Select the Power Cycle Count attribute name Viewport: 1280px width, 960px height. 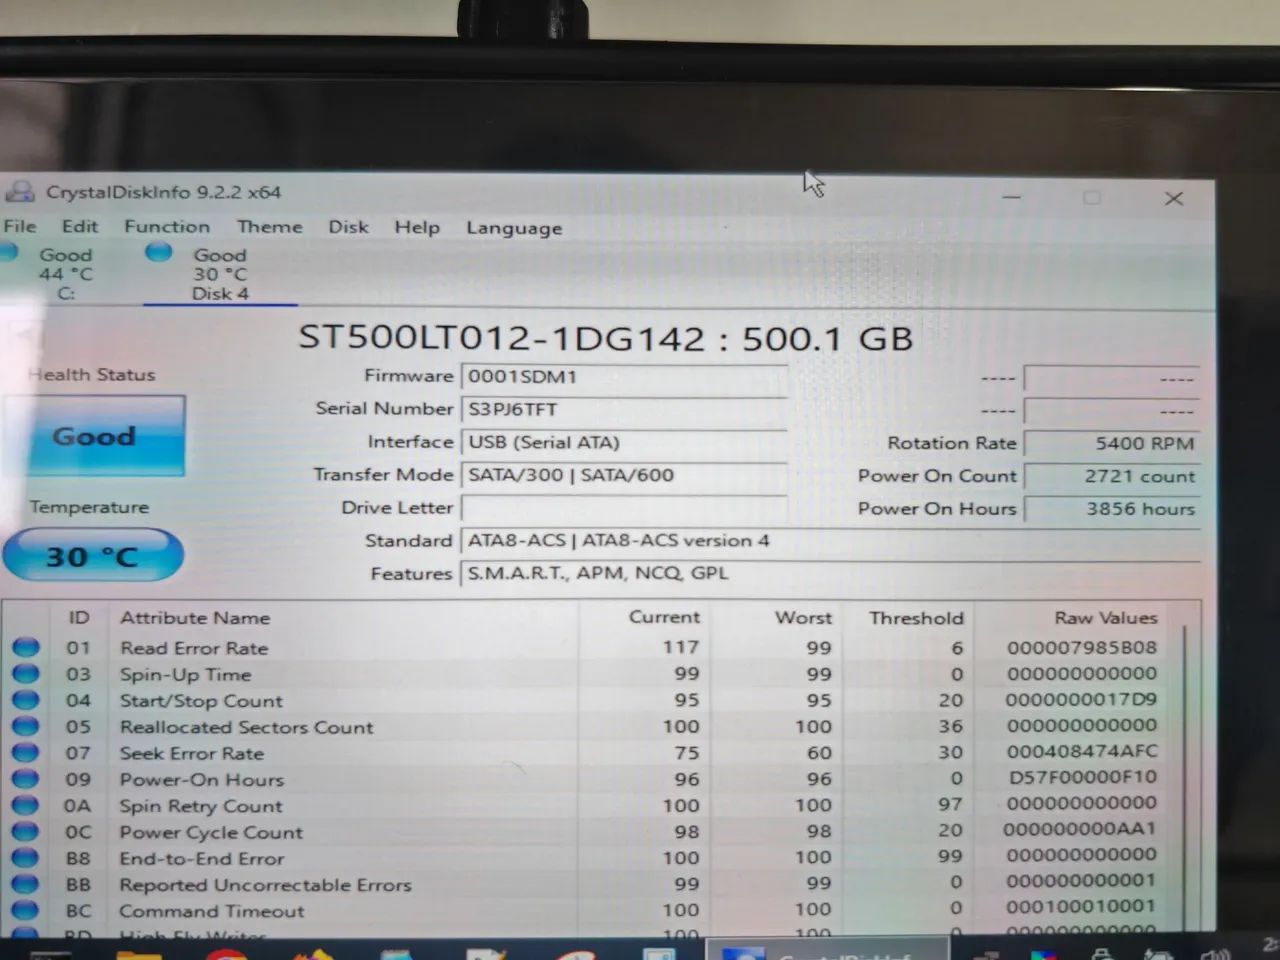(x=210, y=832)
